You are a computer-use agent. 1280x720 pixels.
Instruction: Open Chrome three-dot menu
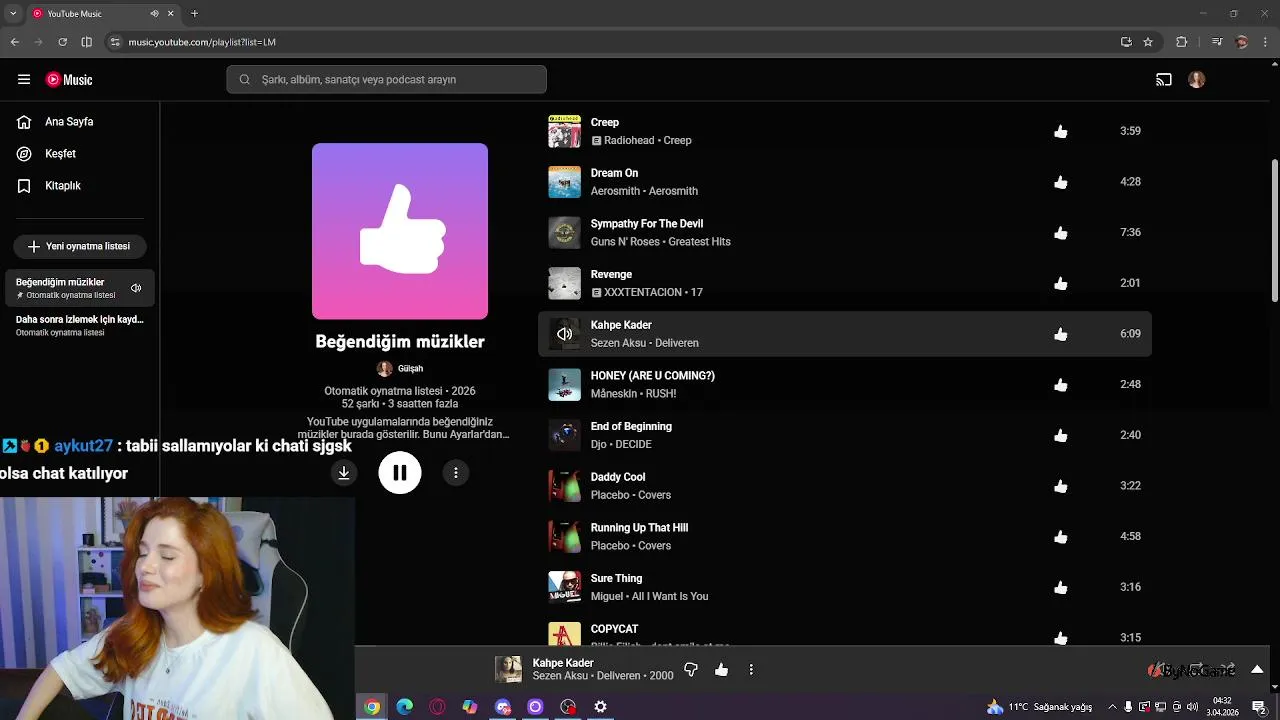pos(1265,42)
